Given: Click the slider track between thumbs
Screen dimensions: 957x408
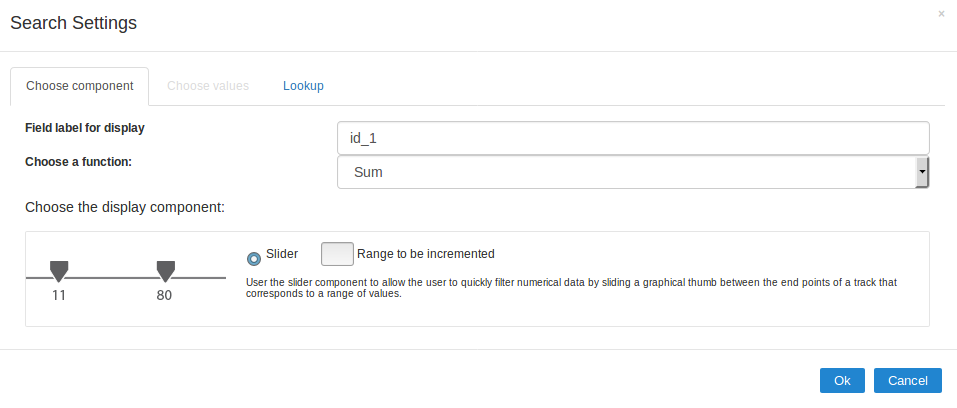Looking at the screenshot, I should coord(112,277).
